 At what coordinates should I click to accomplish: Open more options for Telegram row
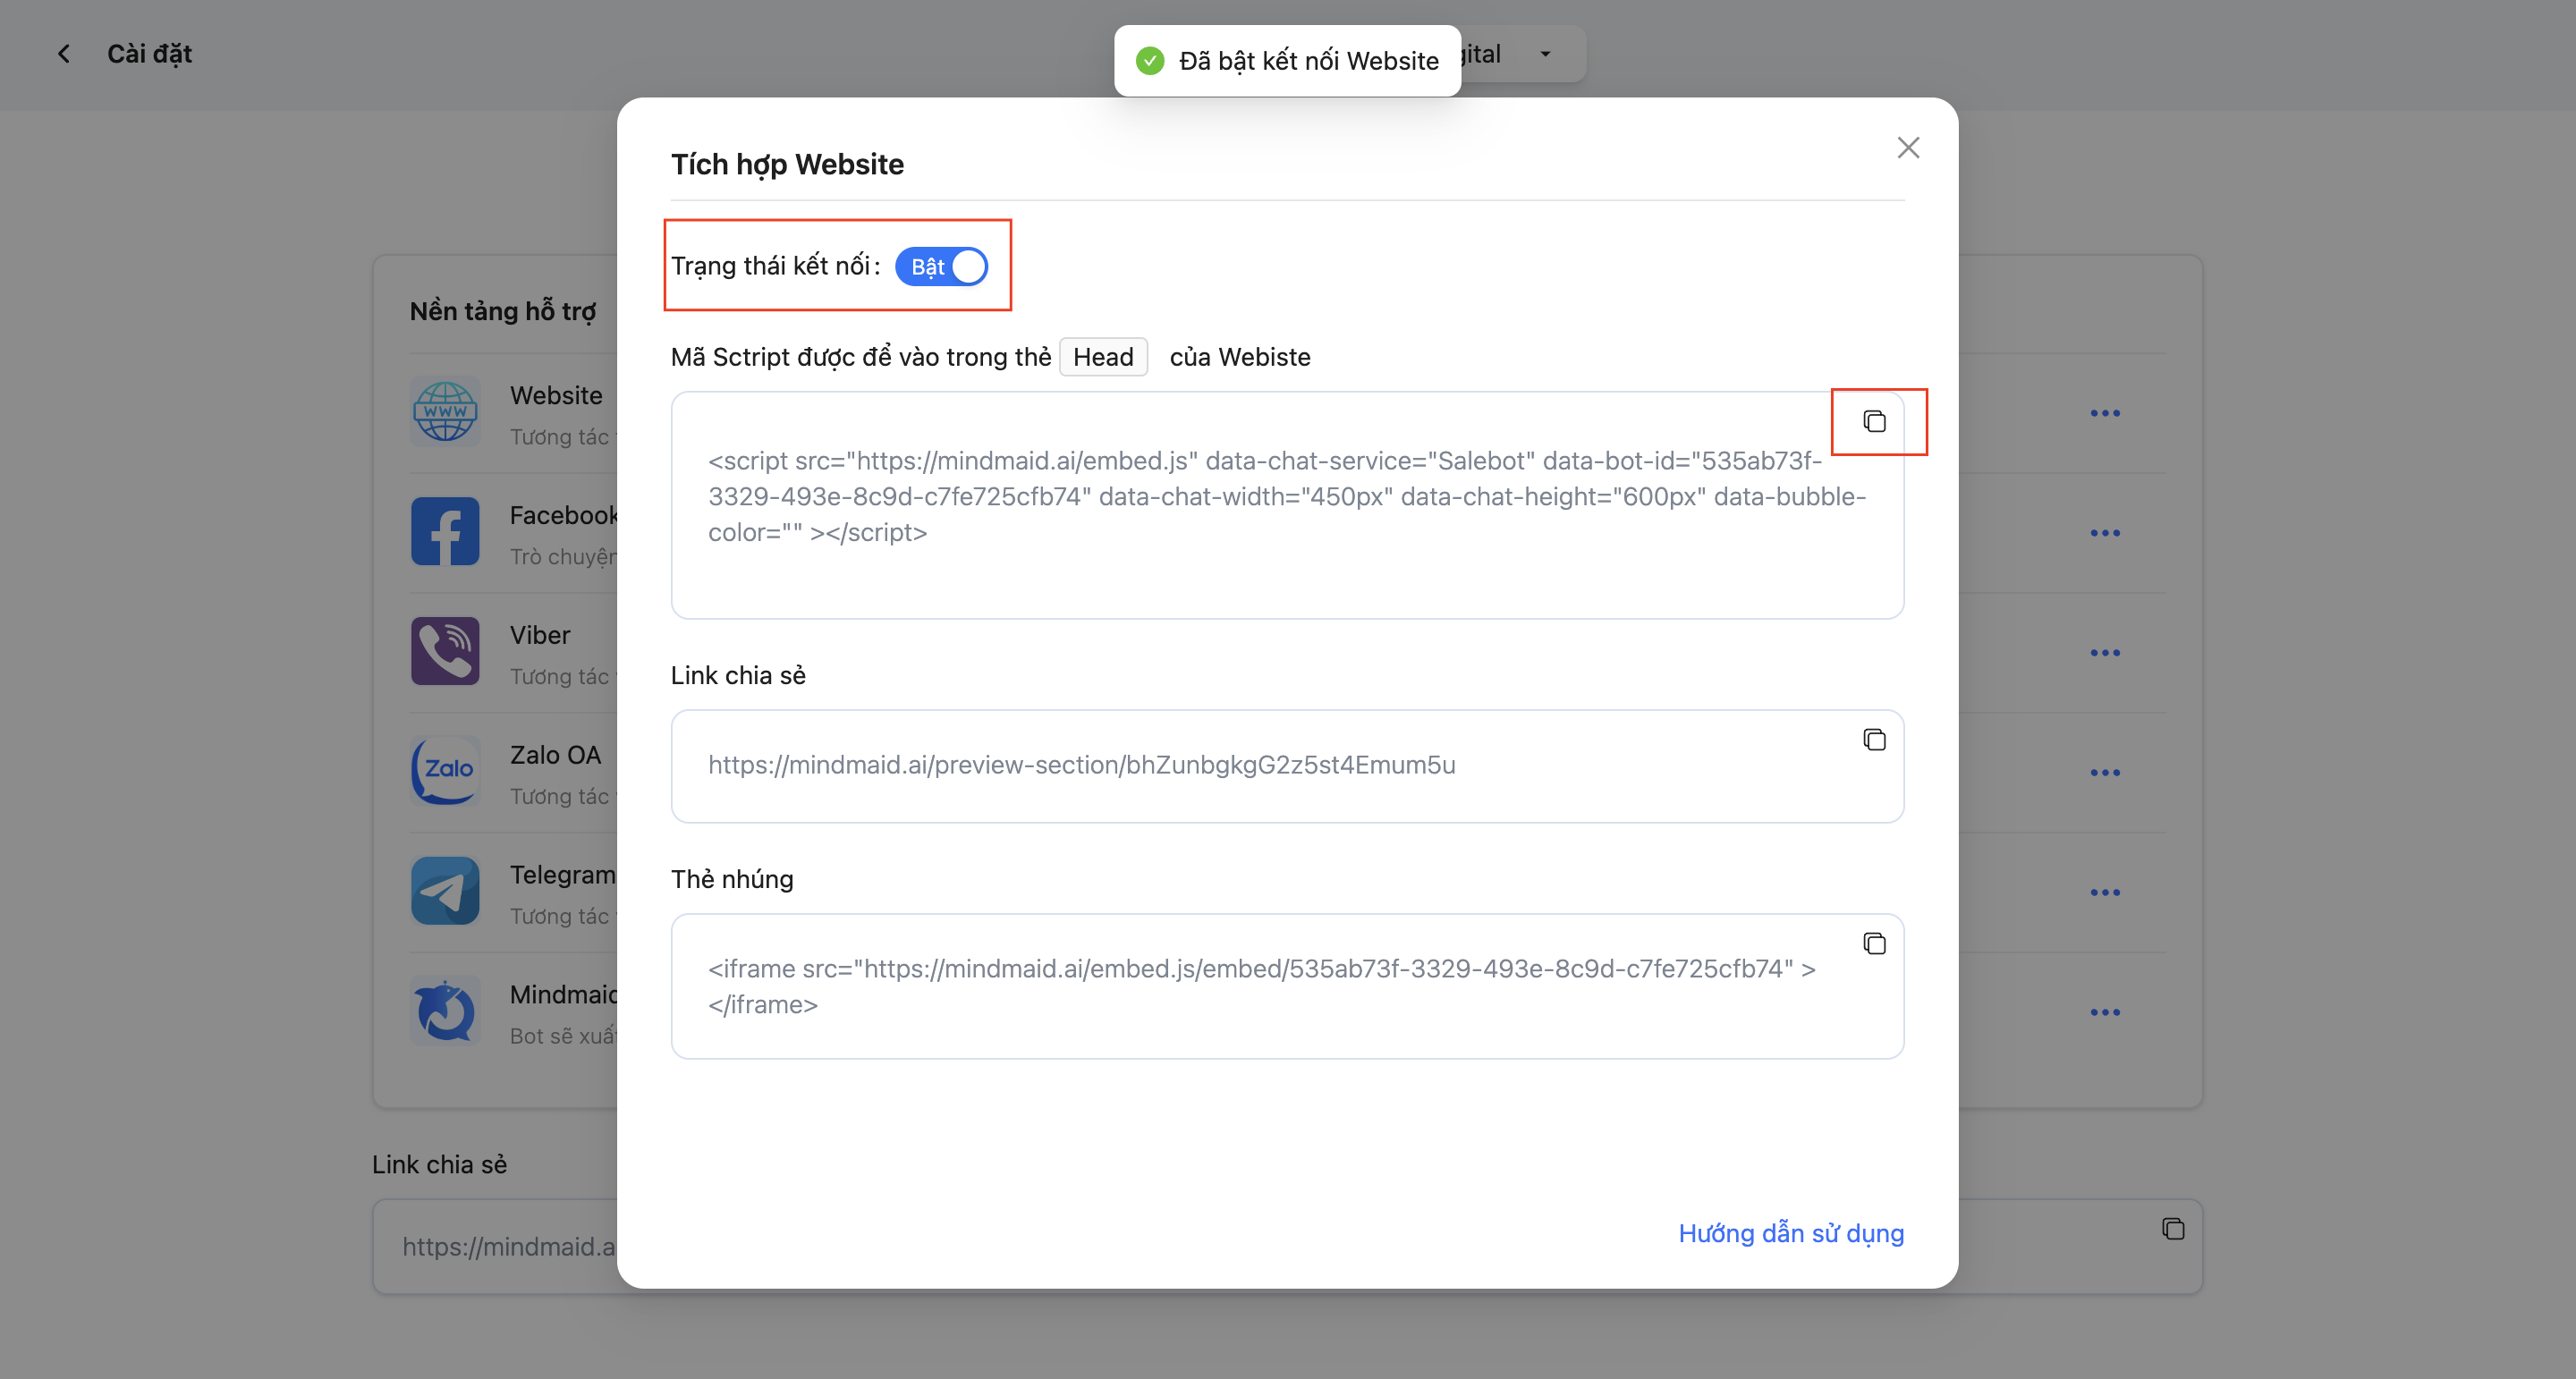tap(2105, 892)
